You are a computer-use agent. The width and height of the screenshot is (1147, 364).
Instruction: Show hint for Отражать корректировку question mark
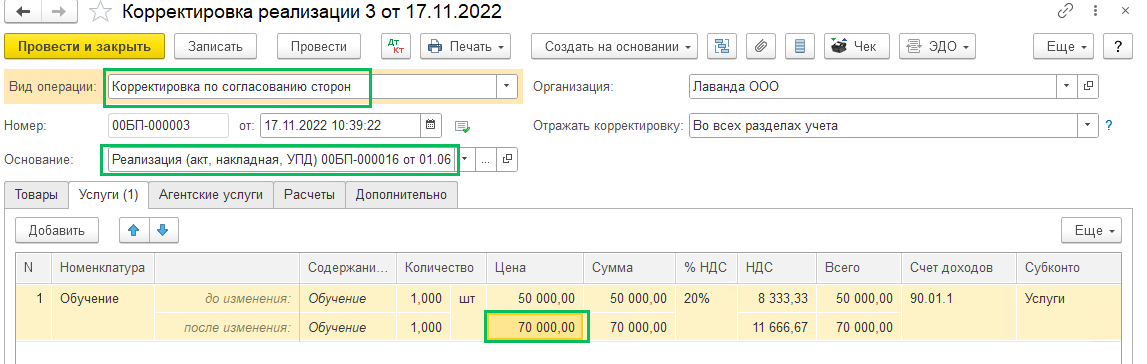pyautogui.click(x=1109, y=126)
